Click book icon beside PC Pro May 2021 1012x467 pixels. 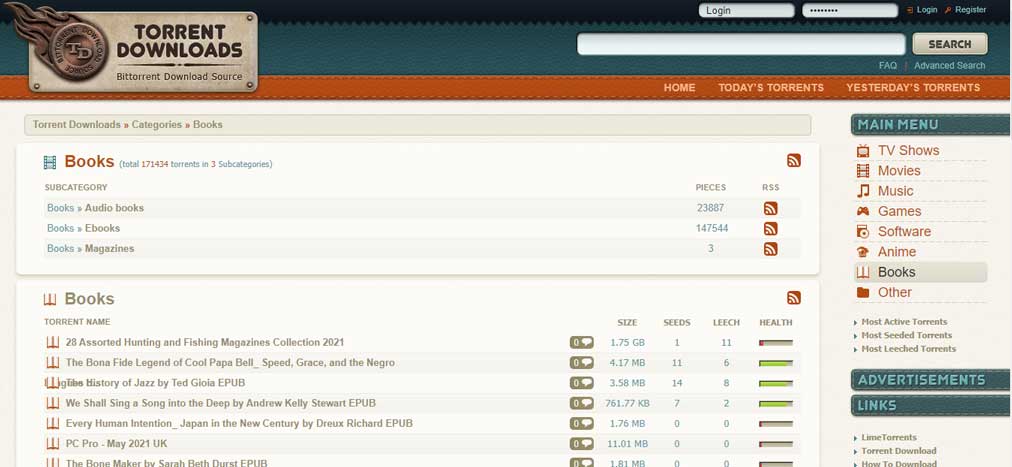pos(53,444)
